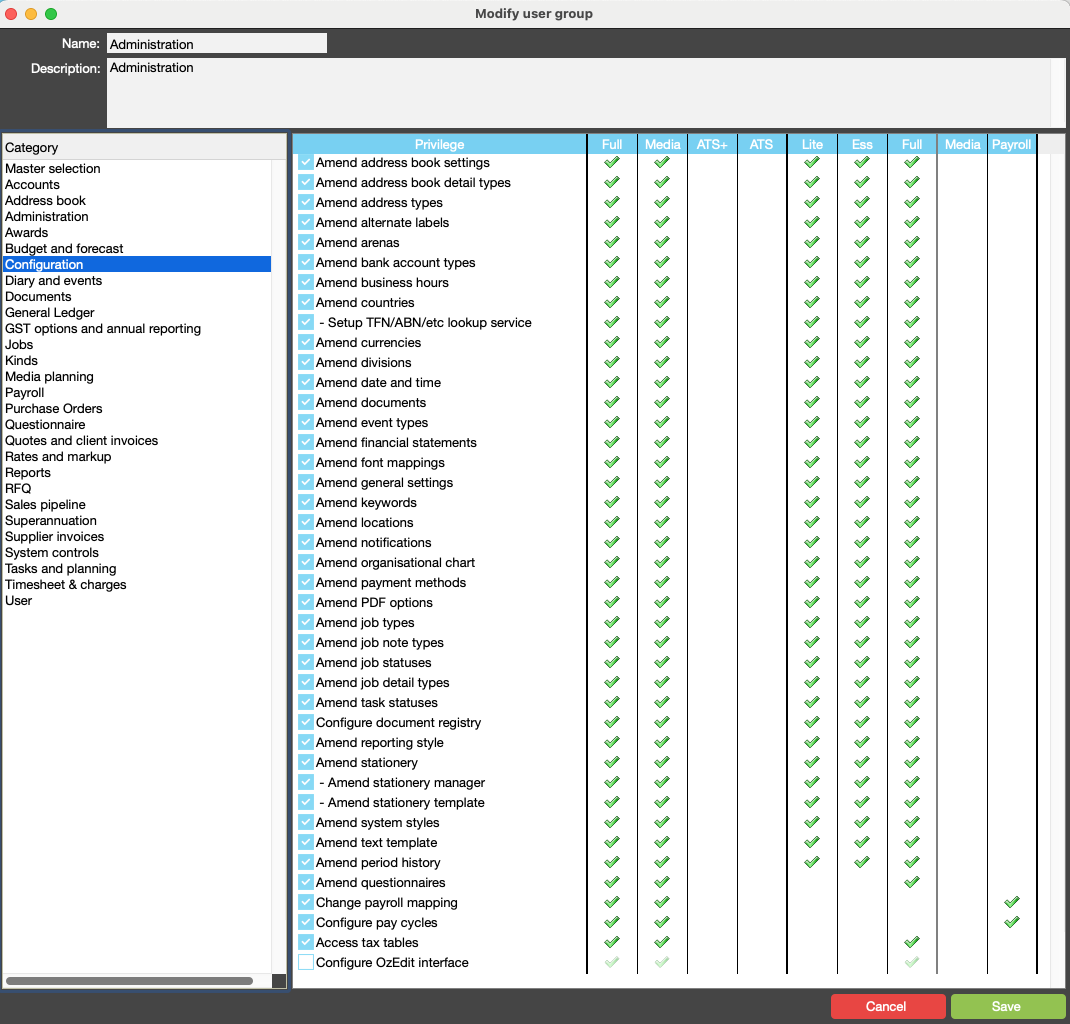Click faded Media tick for Configure OzEdit interface

coord(662,962)
